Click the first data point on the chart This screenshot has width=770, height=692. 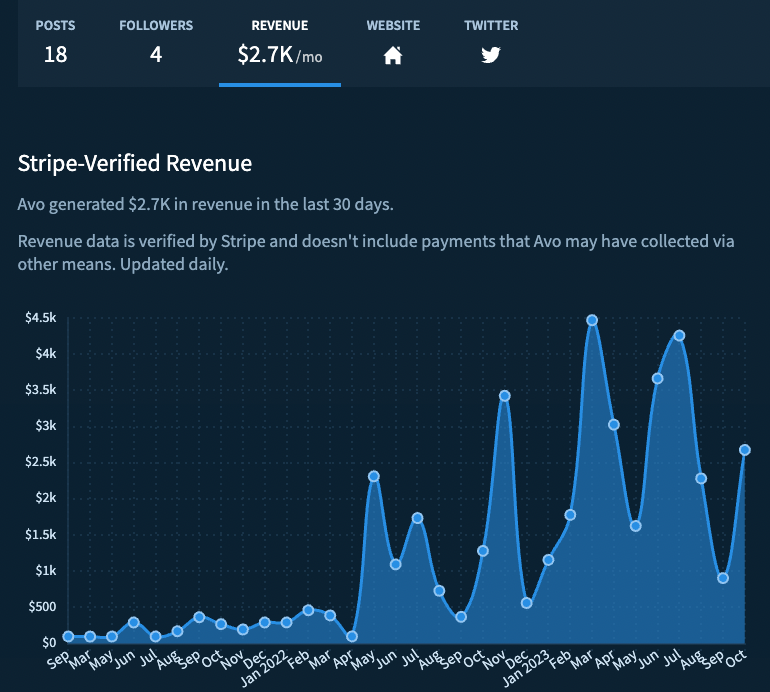[x=68, y=636]
